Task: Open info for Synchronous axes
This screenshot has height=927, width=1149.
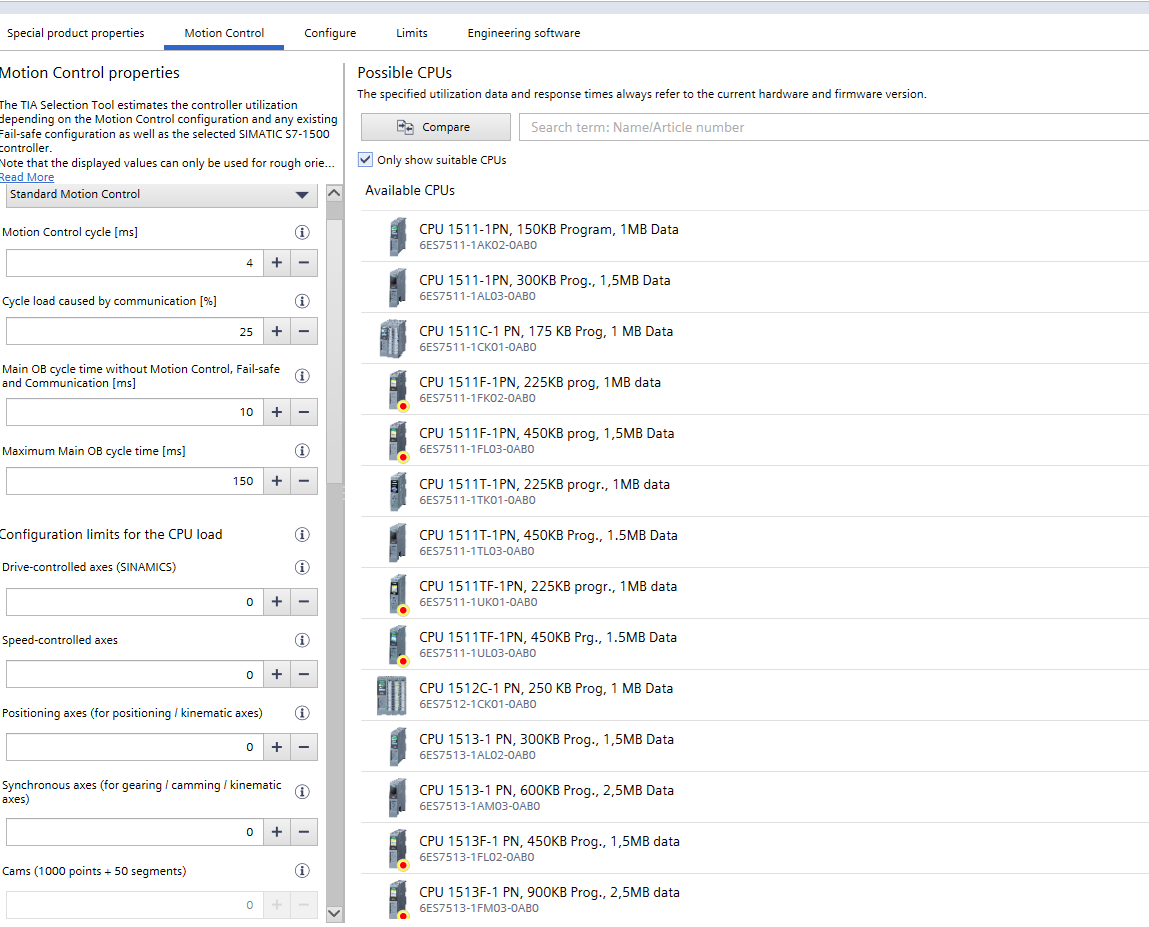Action: click(x=302, y=791)
